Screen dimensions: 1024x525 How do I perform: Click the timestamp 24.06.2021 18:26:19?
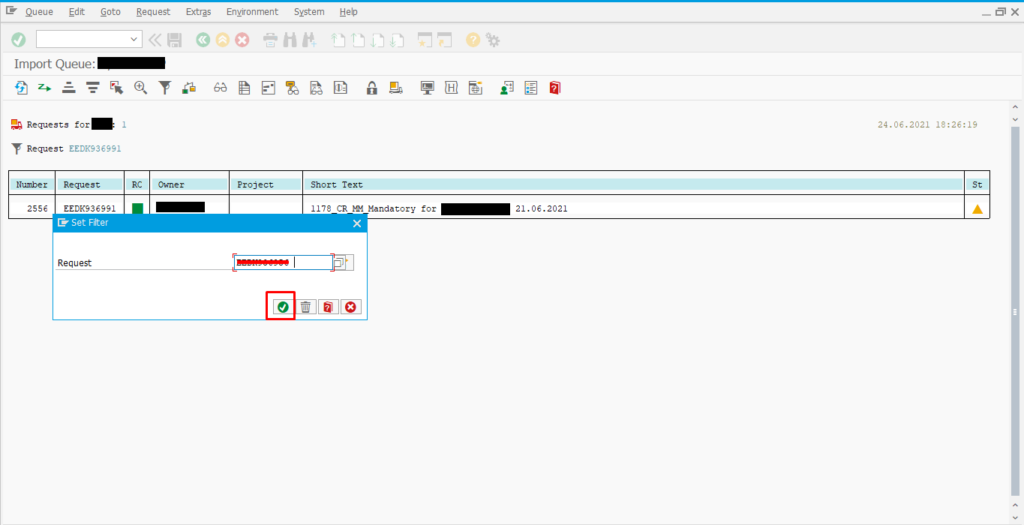[x=927, y=125]
